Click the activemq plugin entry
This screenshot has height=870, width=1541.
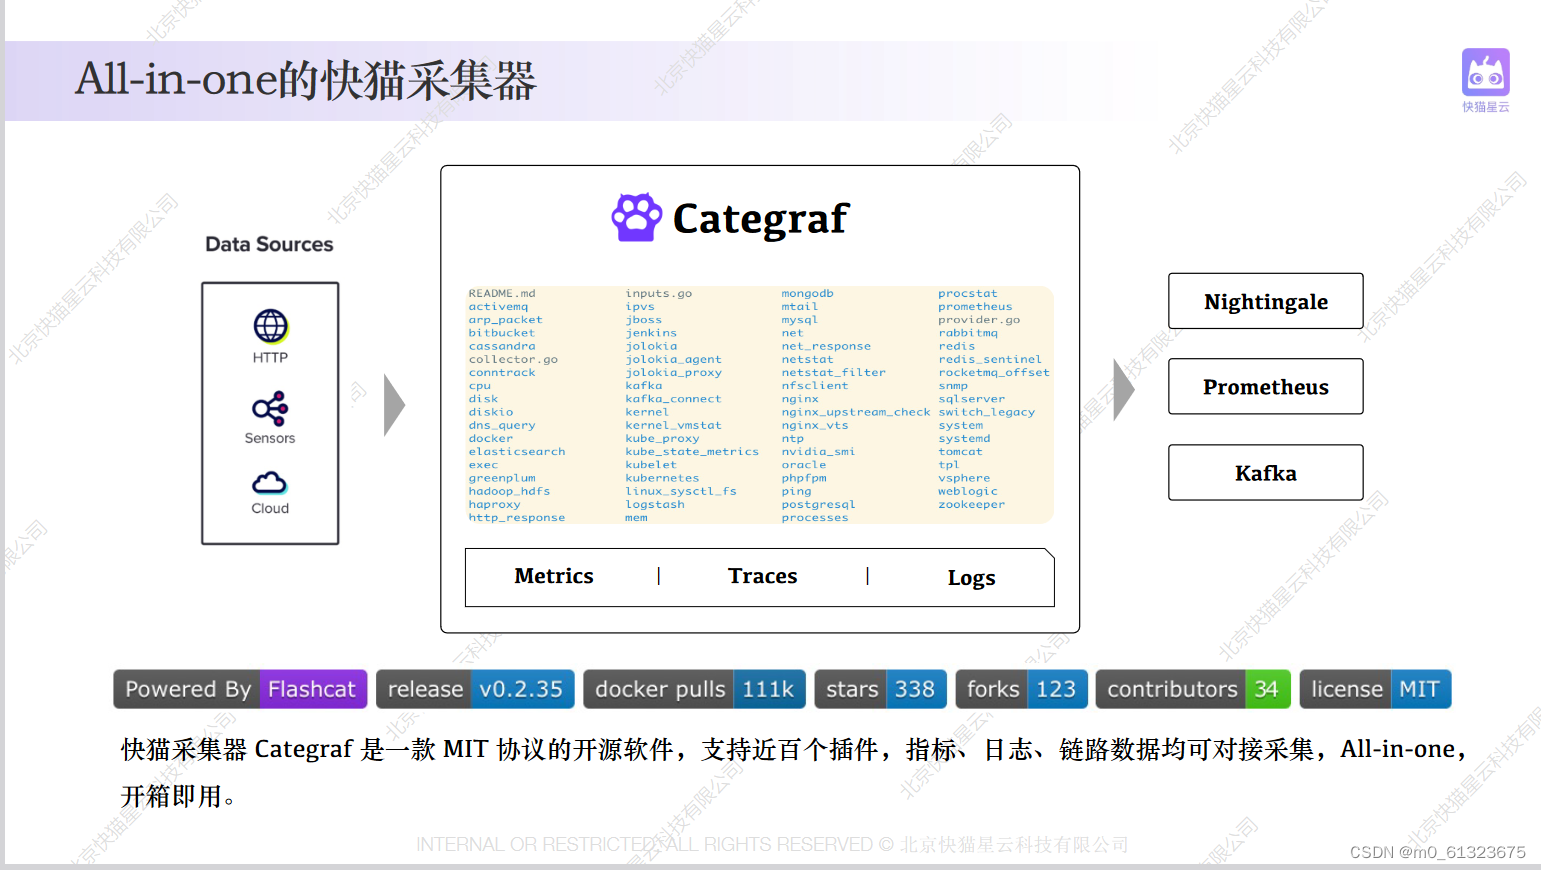coord(498,307)
